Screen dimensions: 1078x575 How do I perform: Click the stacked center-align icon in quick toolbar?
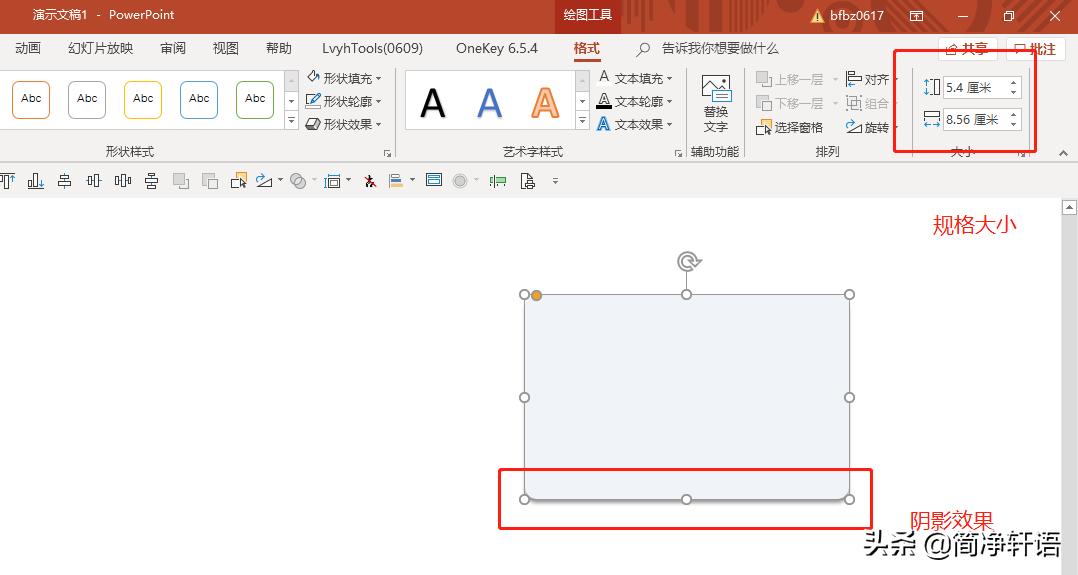pos(151,181)
